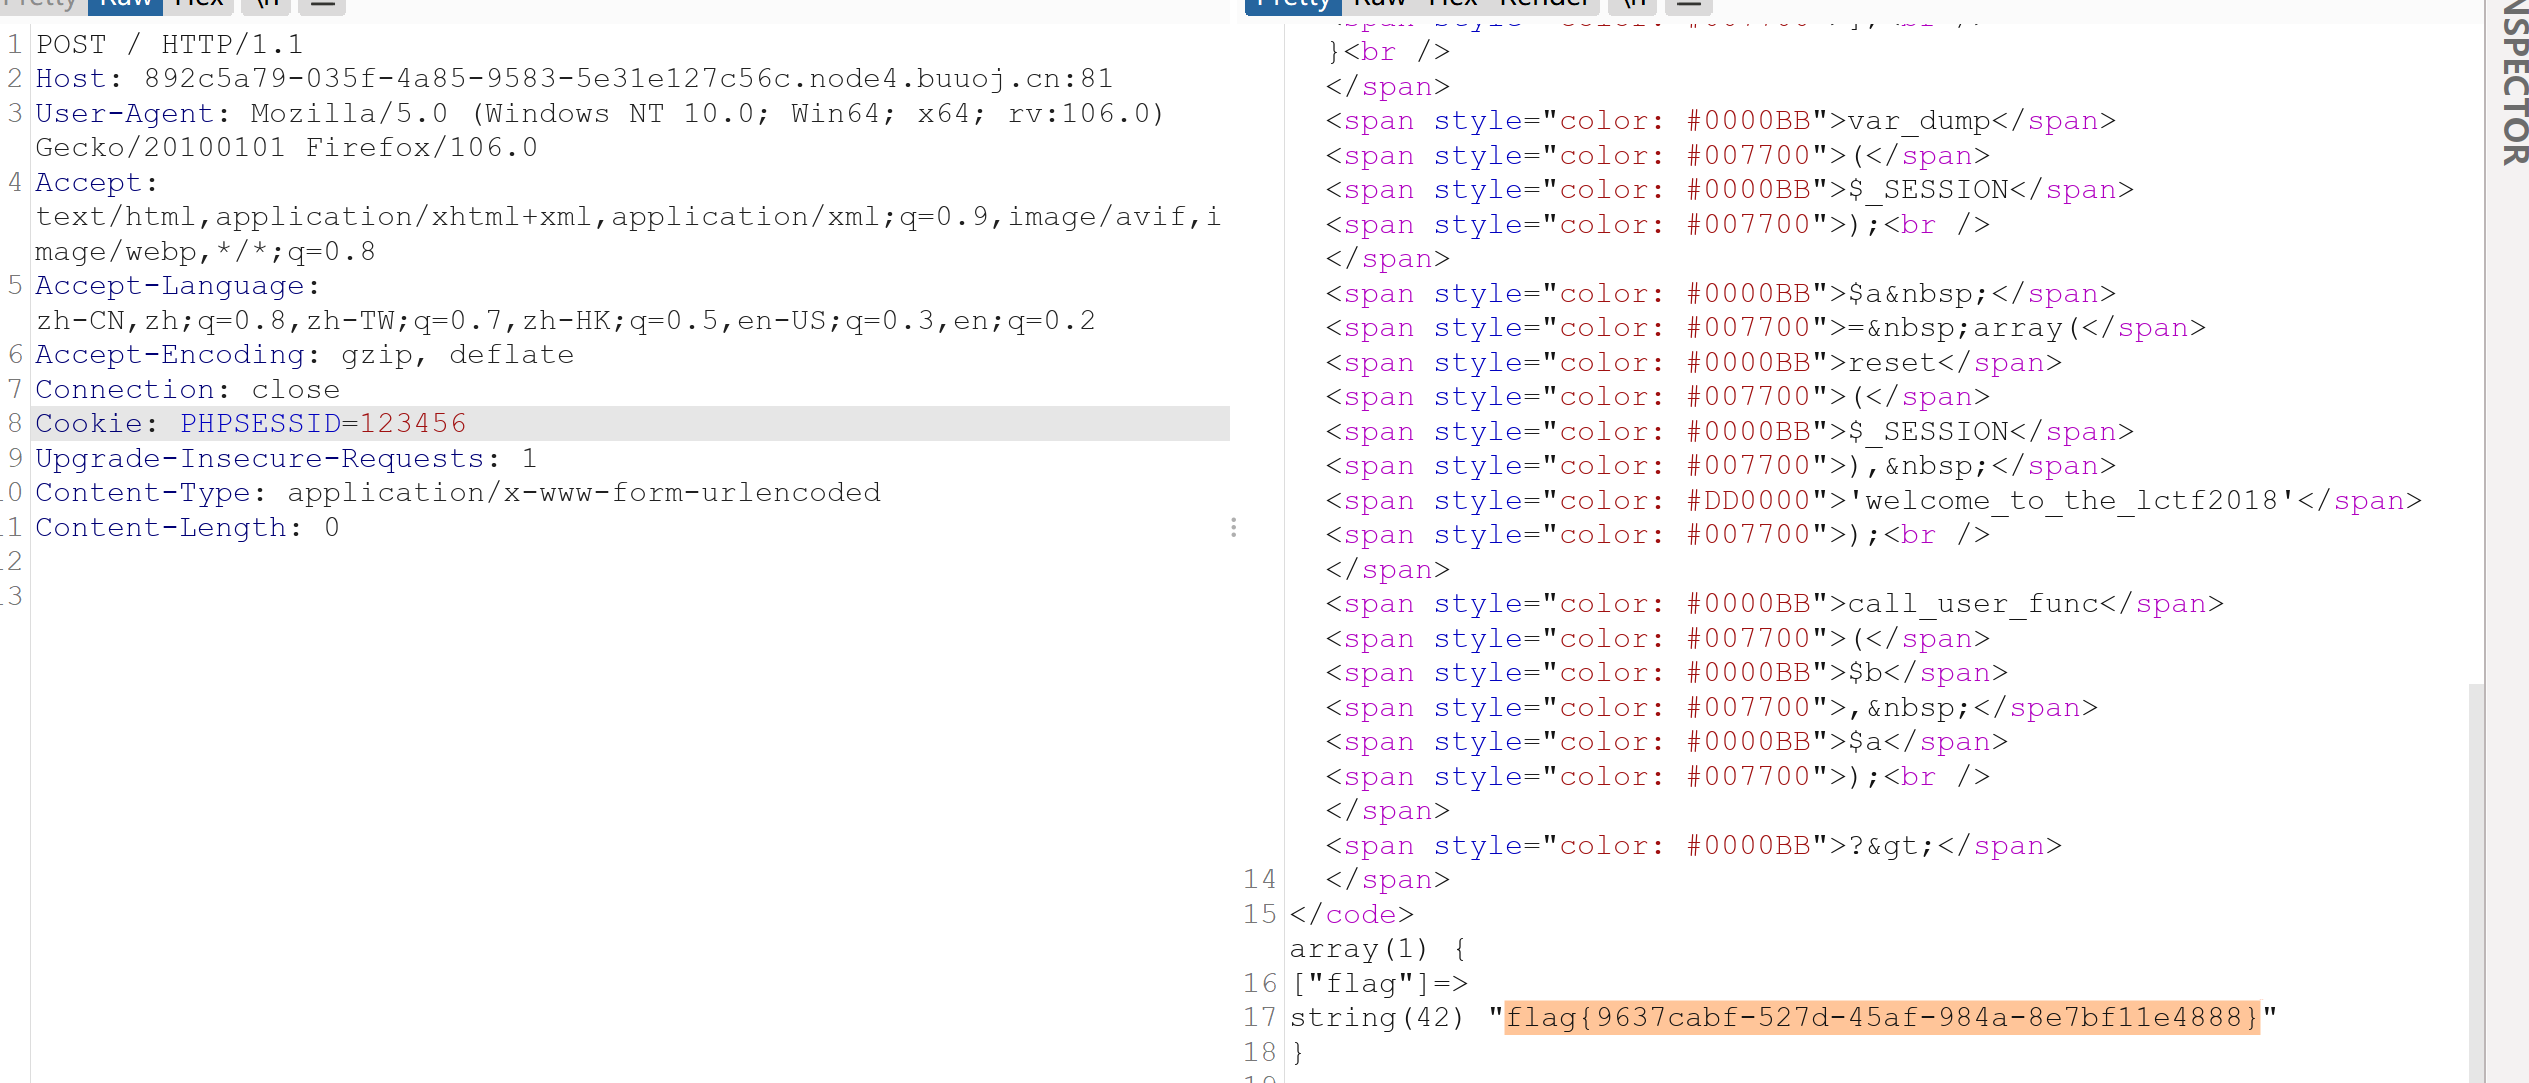Viewport: 2529px width, 1083px height.
Task: Click Gecko/20100101 Firefox/106.0 text
Action: coord(287,148)
